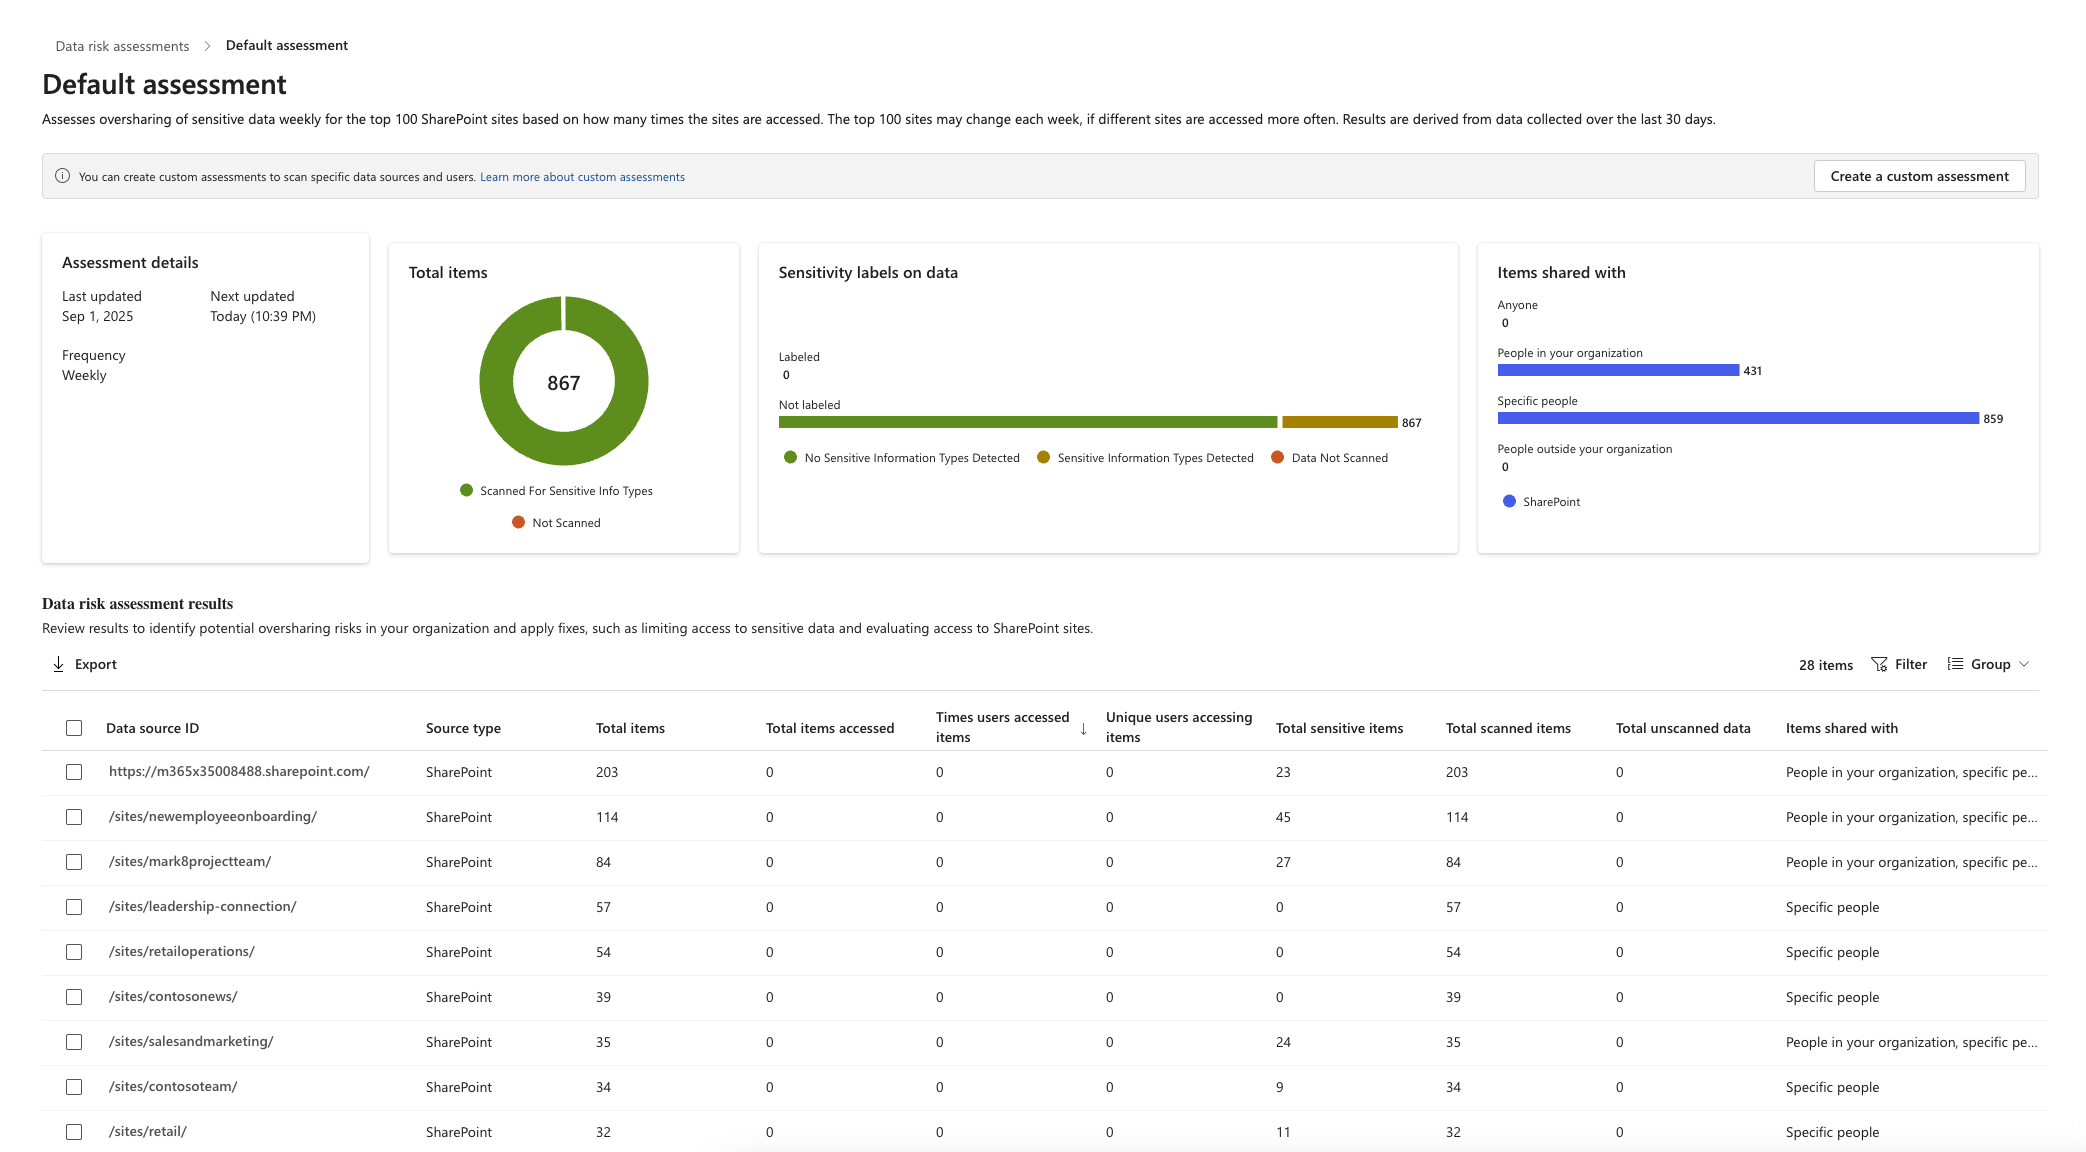Click the Specific people blue bar

pos(1737,418)
